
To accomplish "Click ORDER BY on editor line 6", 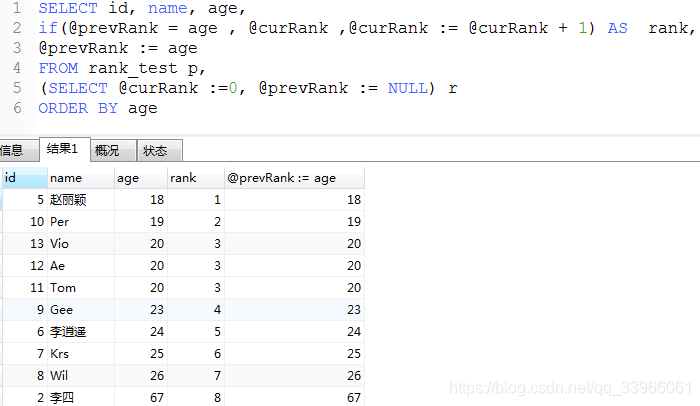I will click(78, 108).
